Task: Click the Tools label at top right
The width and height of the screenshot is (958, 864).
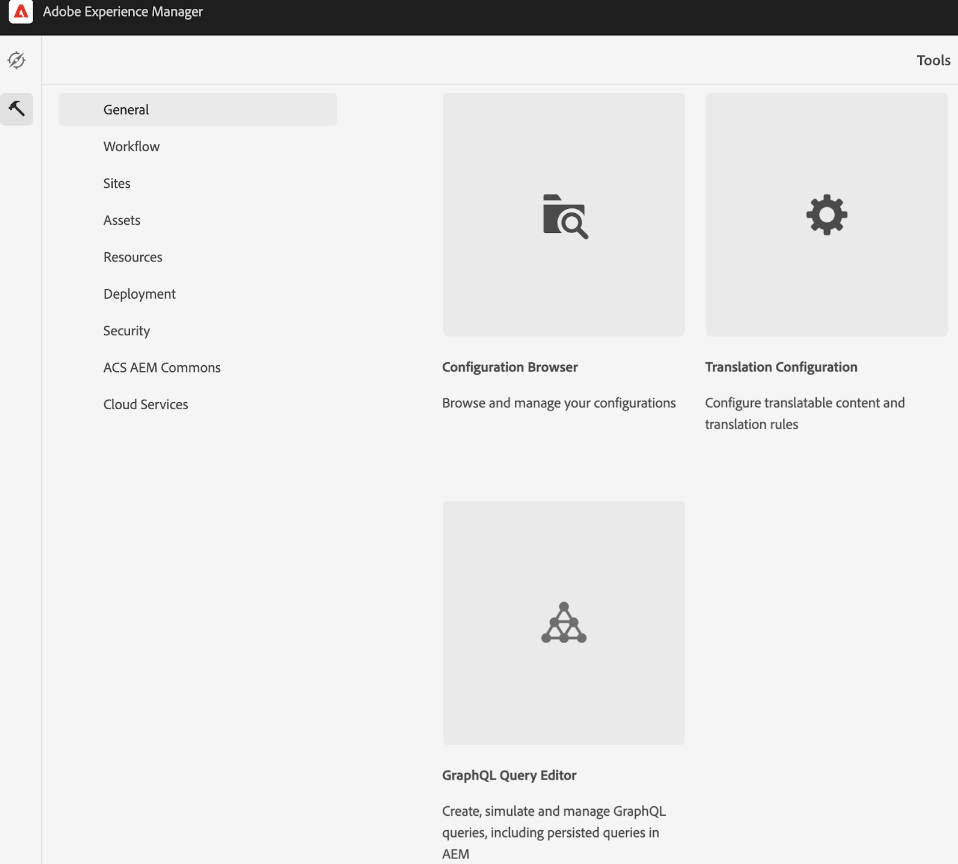Action: (x=933, y=60)
